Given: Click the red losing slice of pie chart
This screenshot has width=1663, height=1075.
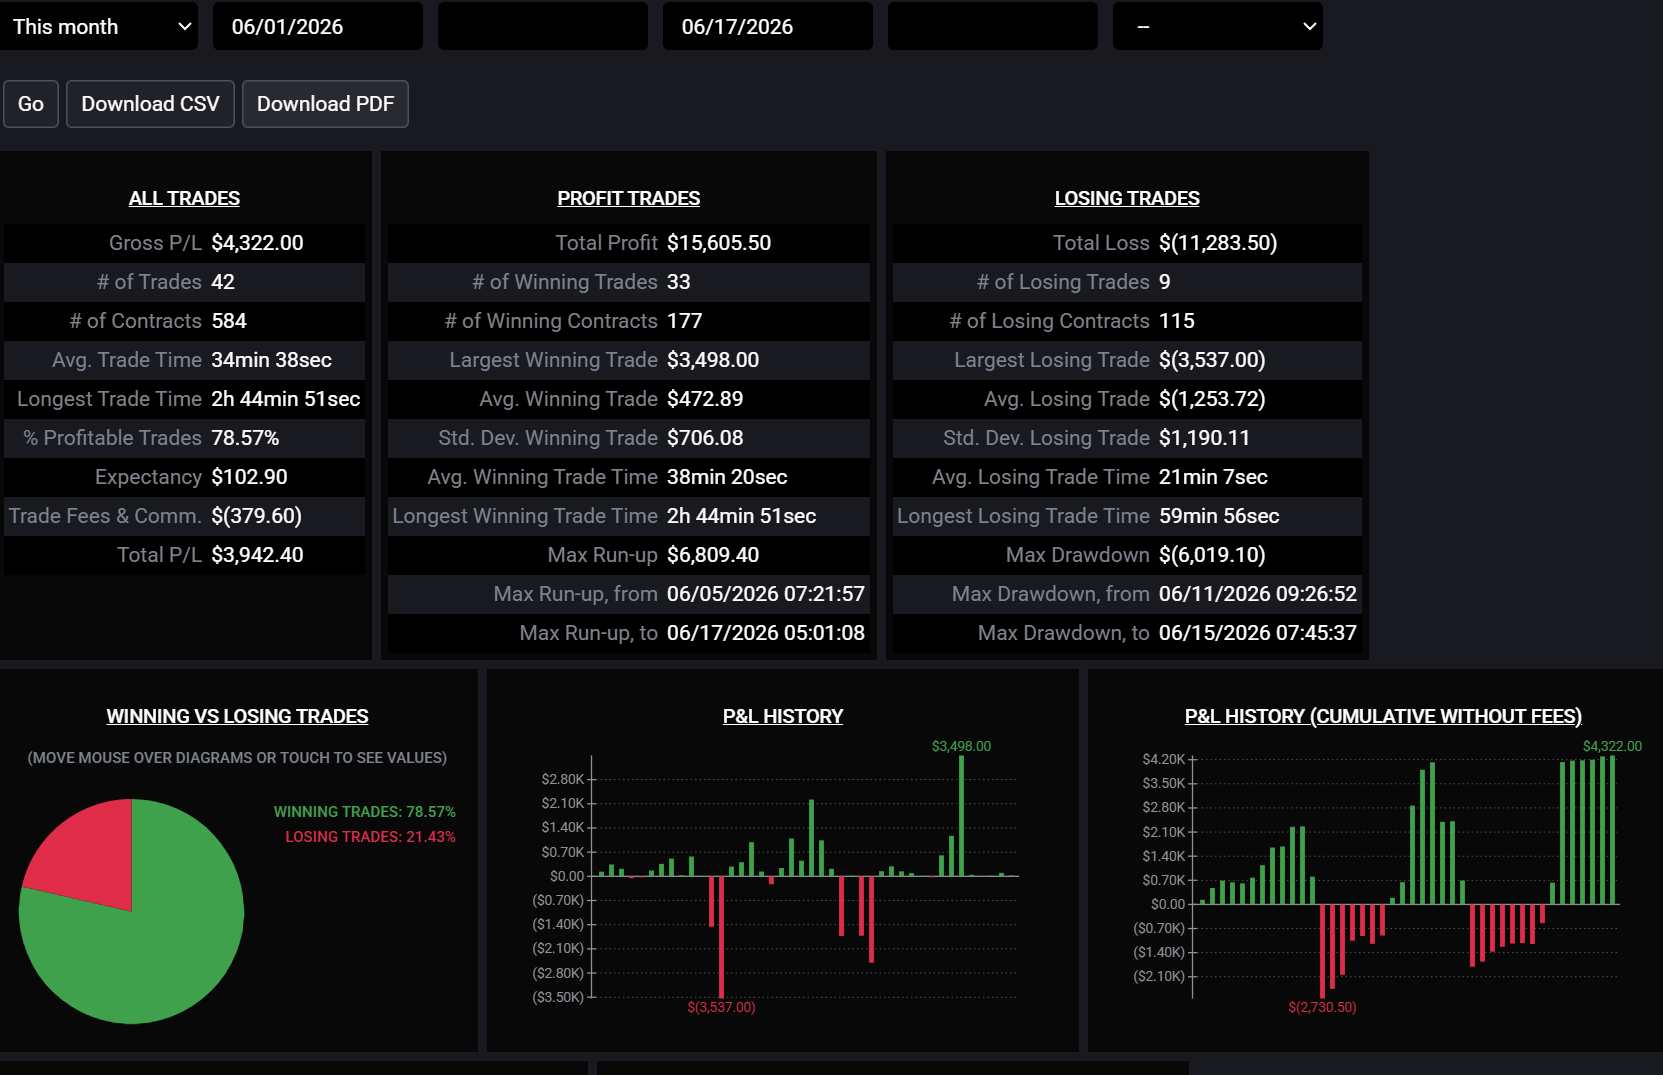Looking at the screenshot, I should pos(90,855).
